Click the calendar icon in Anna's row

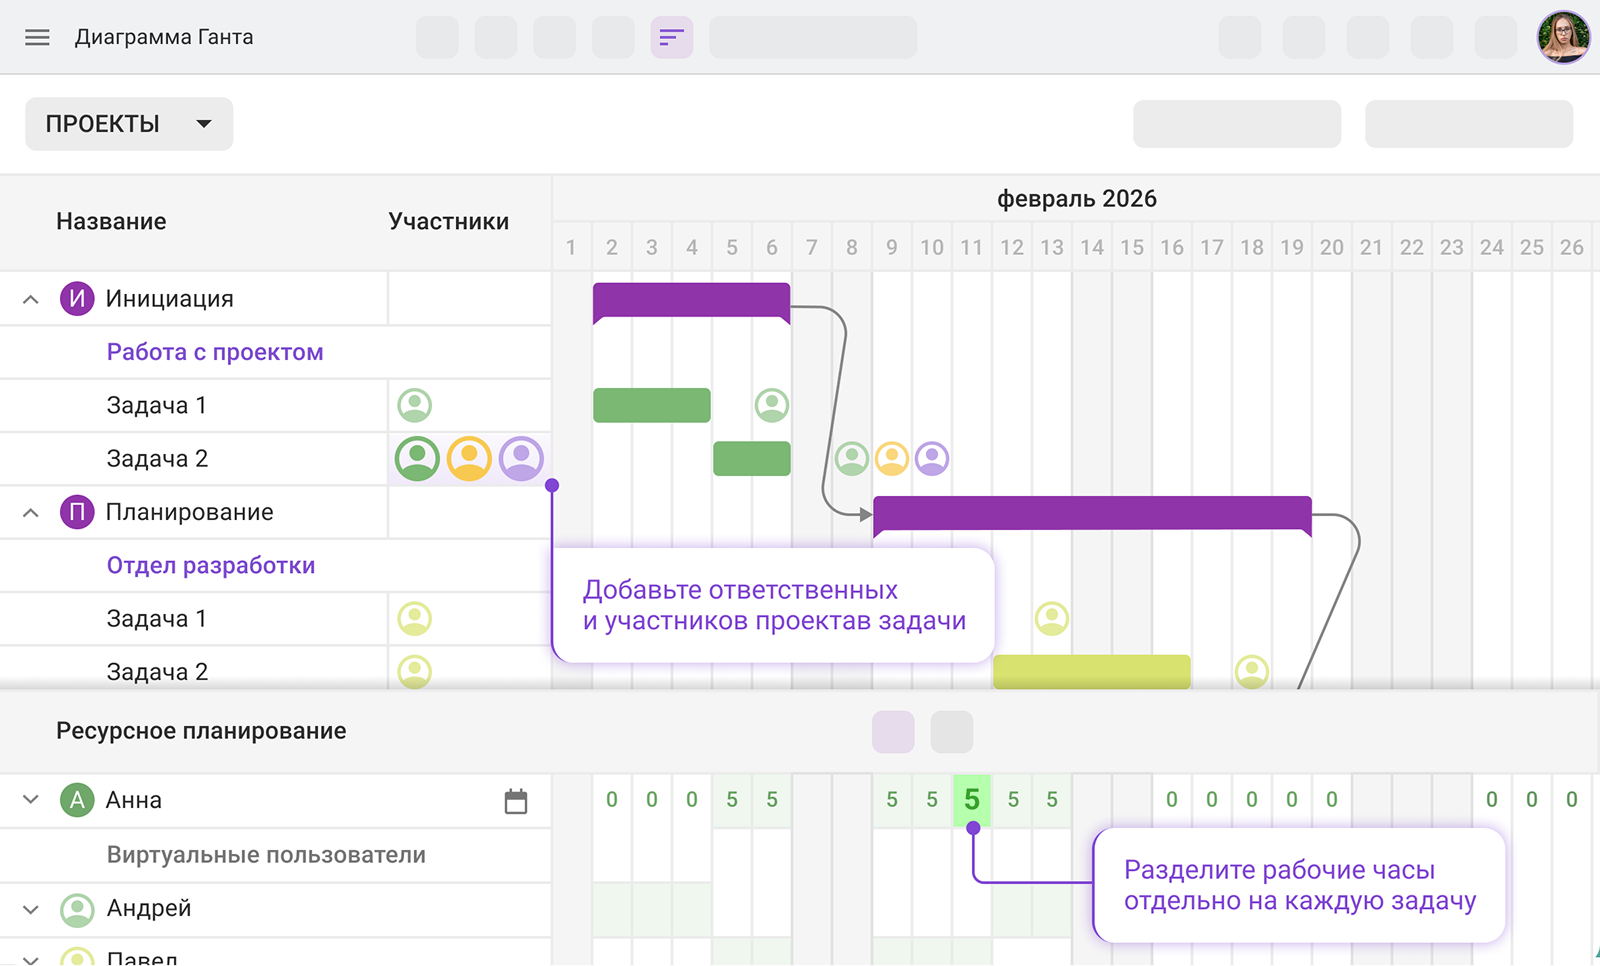pos(516,801)
